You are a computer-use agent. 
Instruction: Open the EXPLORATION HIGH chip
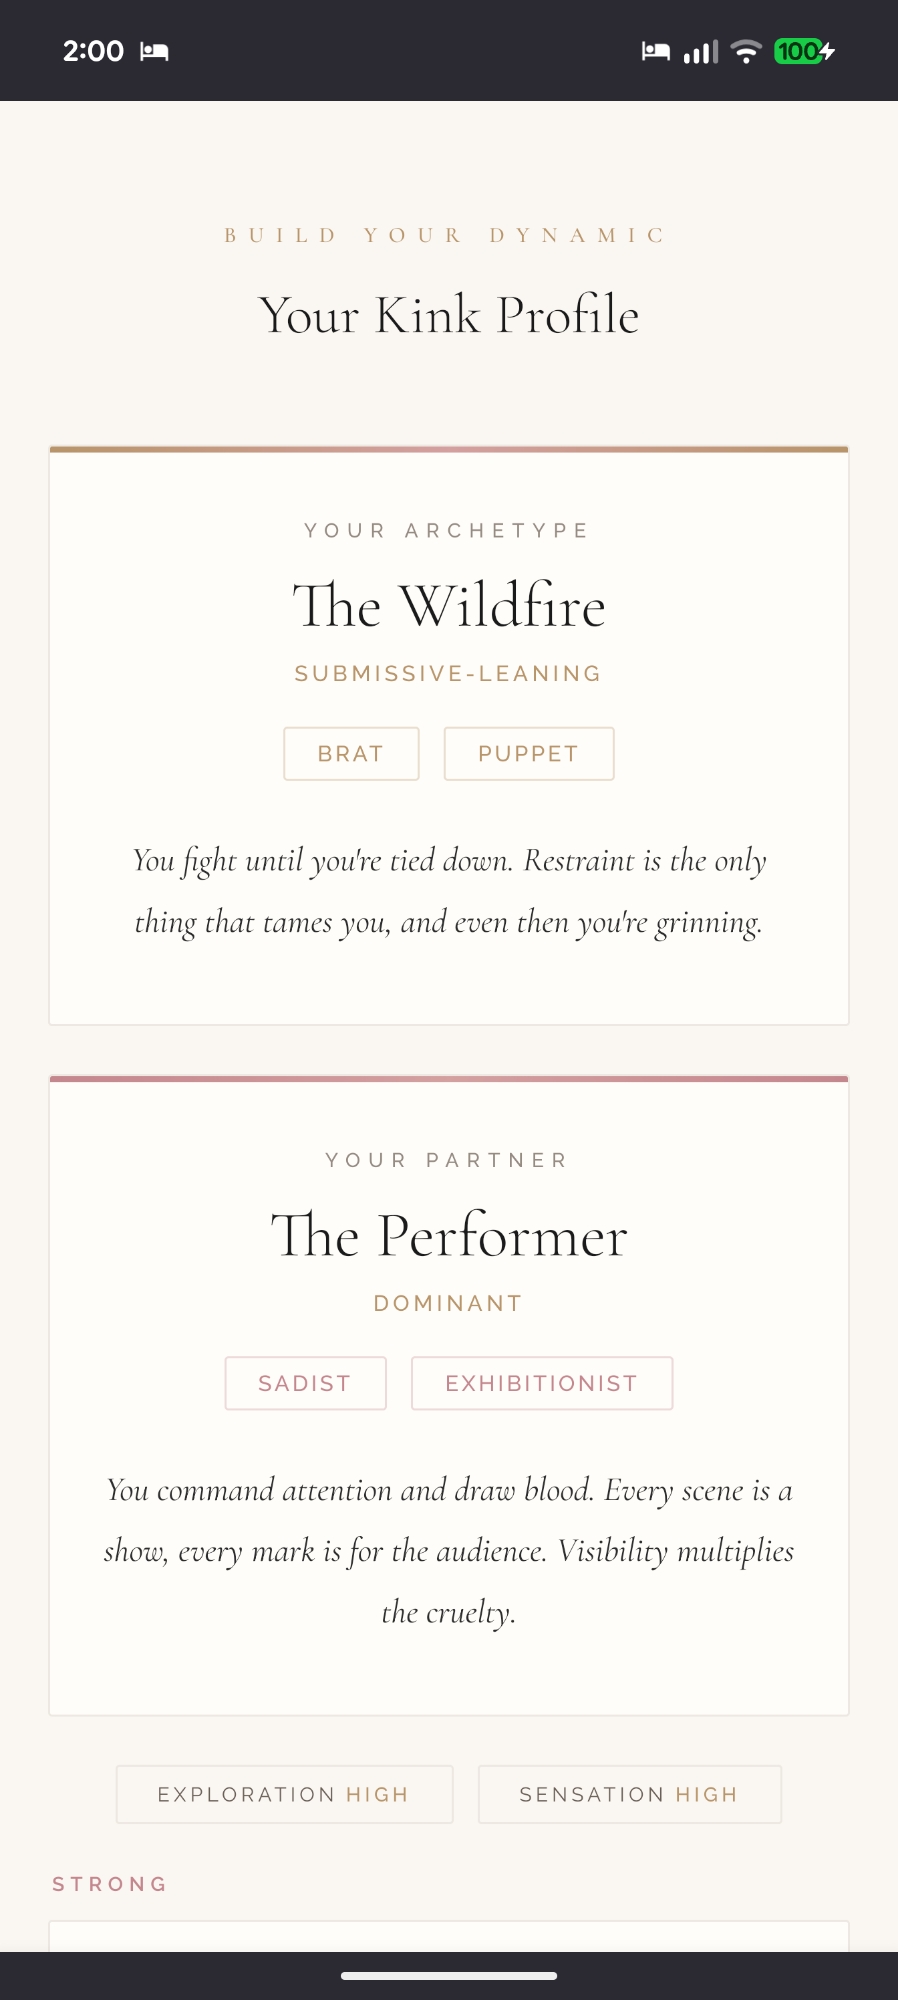pyautogui.click(x=284, y=1794)
